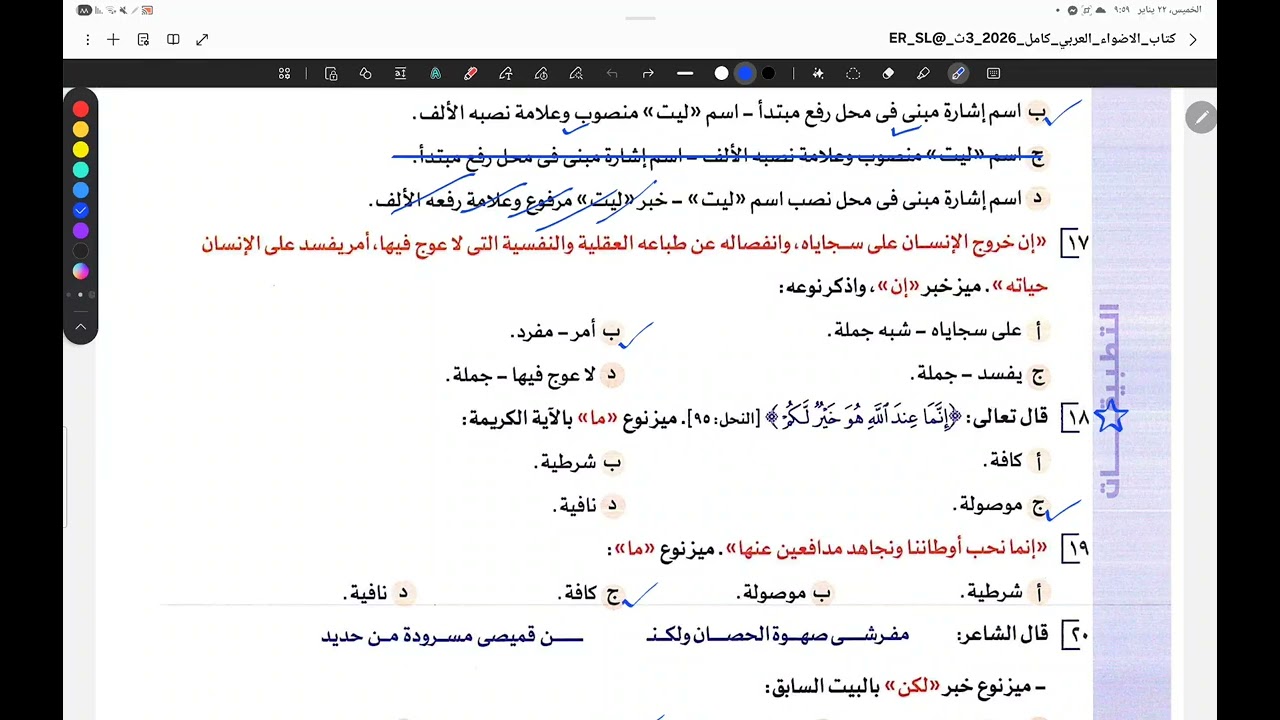Tap question number 17 box
The height and width of the screenshot is (720, 1280).
point(1075,243)
